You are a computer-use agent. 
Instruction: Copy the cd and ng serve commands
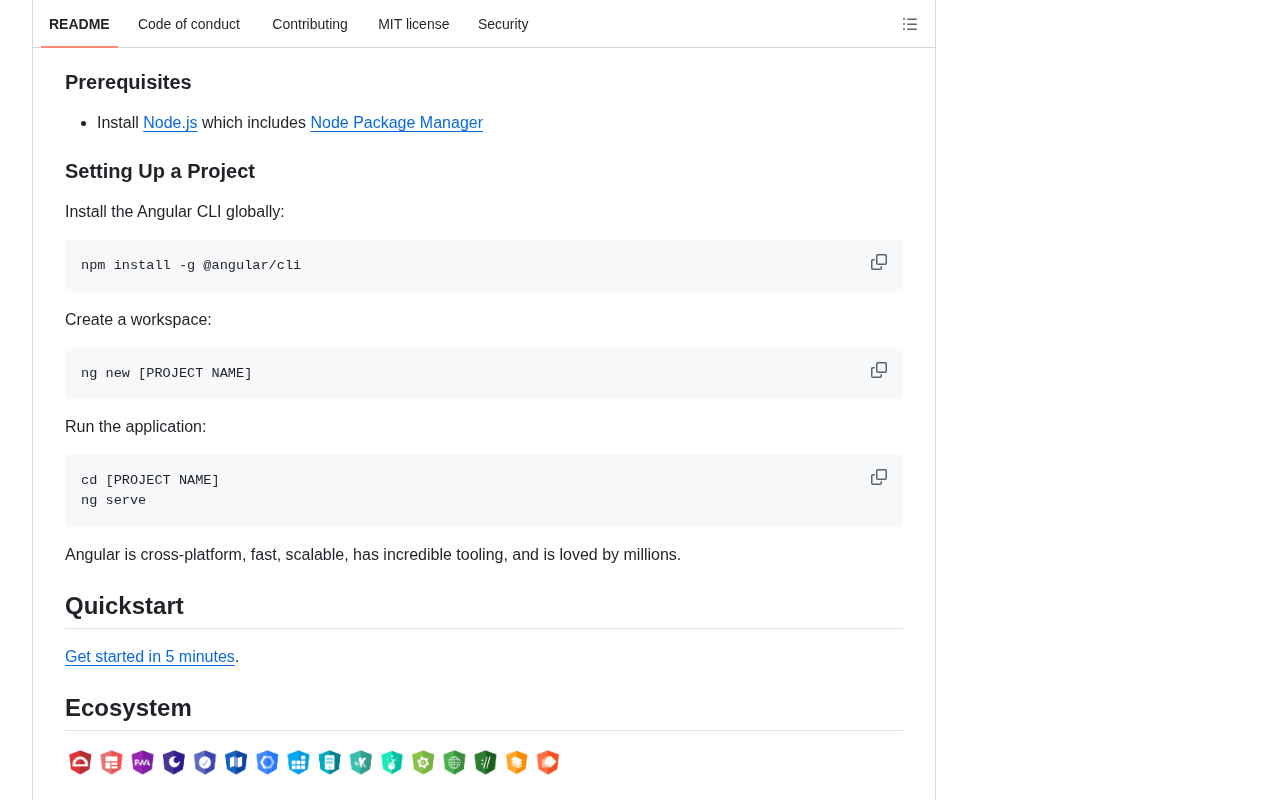click(x=879, y=477)
